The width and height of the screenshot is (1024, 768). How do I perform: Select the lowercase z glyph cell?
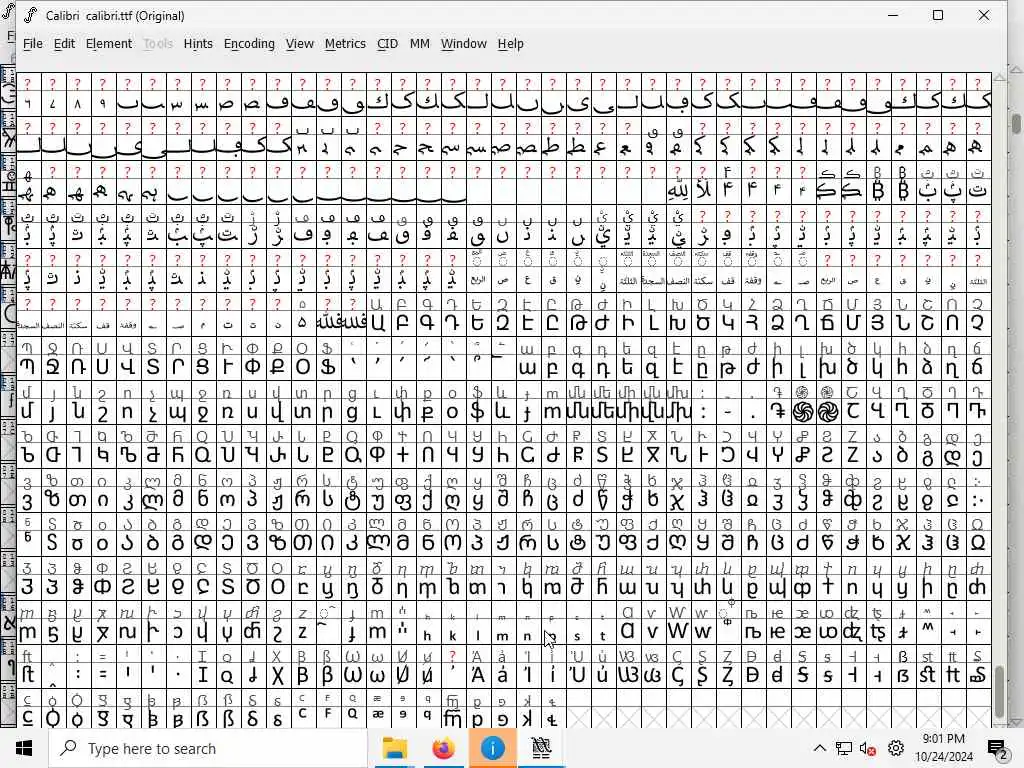click(302, 632)
